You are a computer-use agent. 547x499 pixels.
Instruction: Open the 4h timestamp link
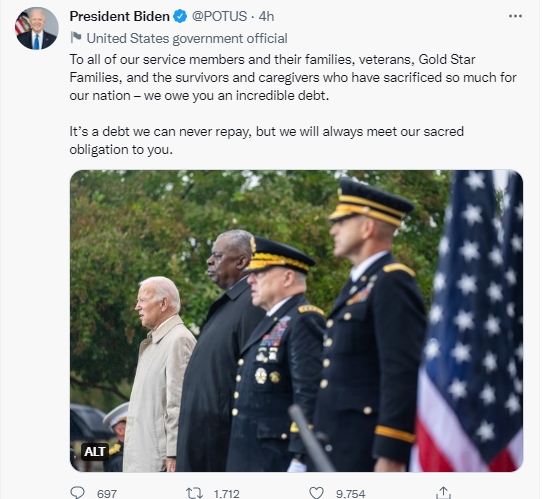click(x=266, y=16)
